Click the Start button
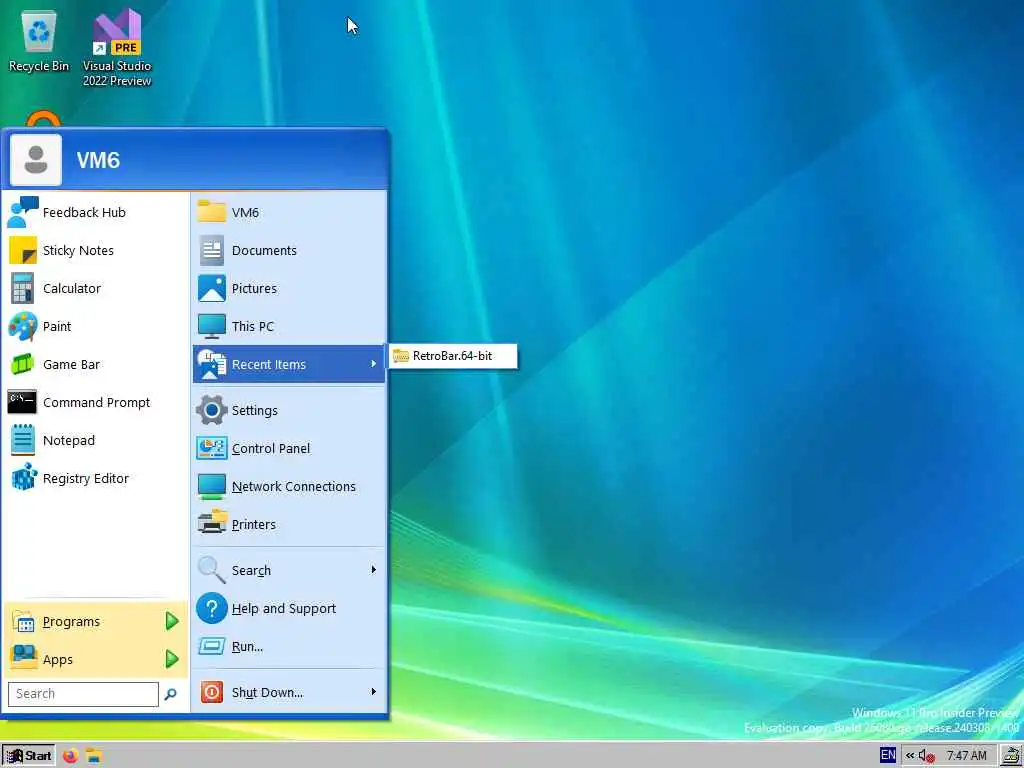This screenshot has width=1024, height=768. (28, 756)
